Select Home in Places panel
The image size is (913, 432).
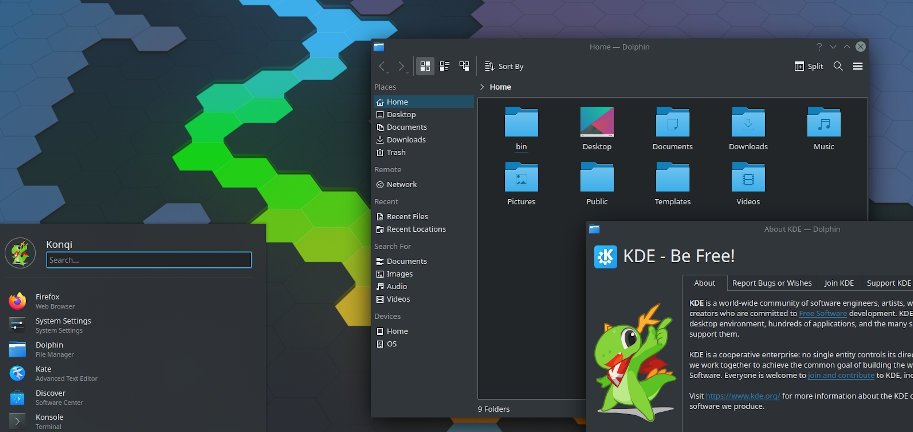coord(423,102)
